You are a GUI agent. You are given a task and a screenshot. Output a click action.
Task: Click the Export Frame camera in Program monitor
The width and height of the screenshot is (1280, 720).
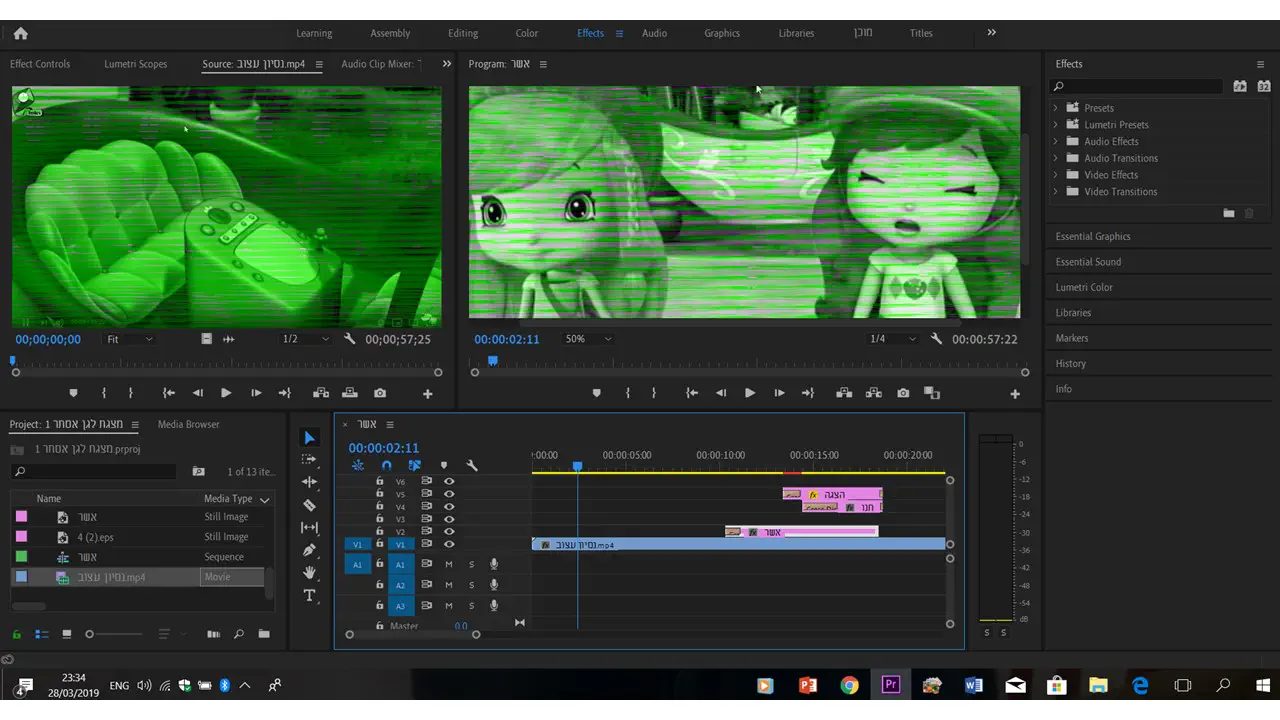pos(903,394)
